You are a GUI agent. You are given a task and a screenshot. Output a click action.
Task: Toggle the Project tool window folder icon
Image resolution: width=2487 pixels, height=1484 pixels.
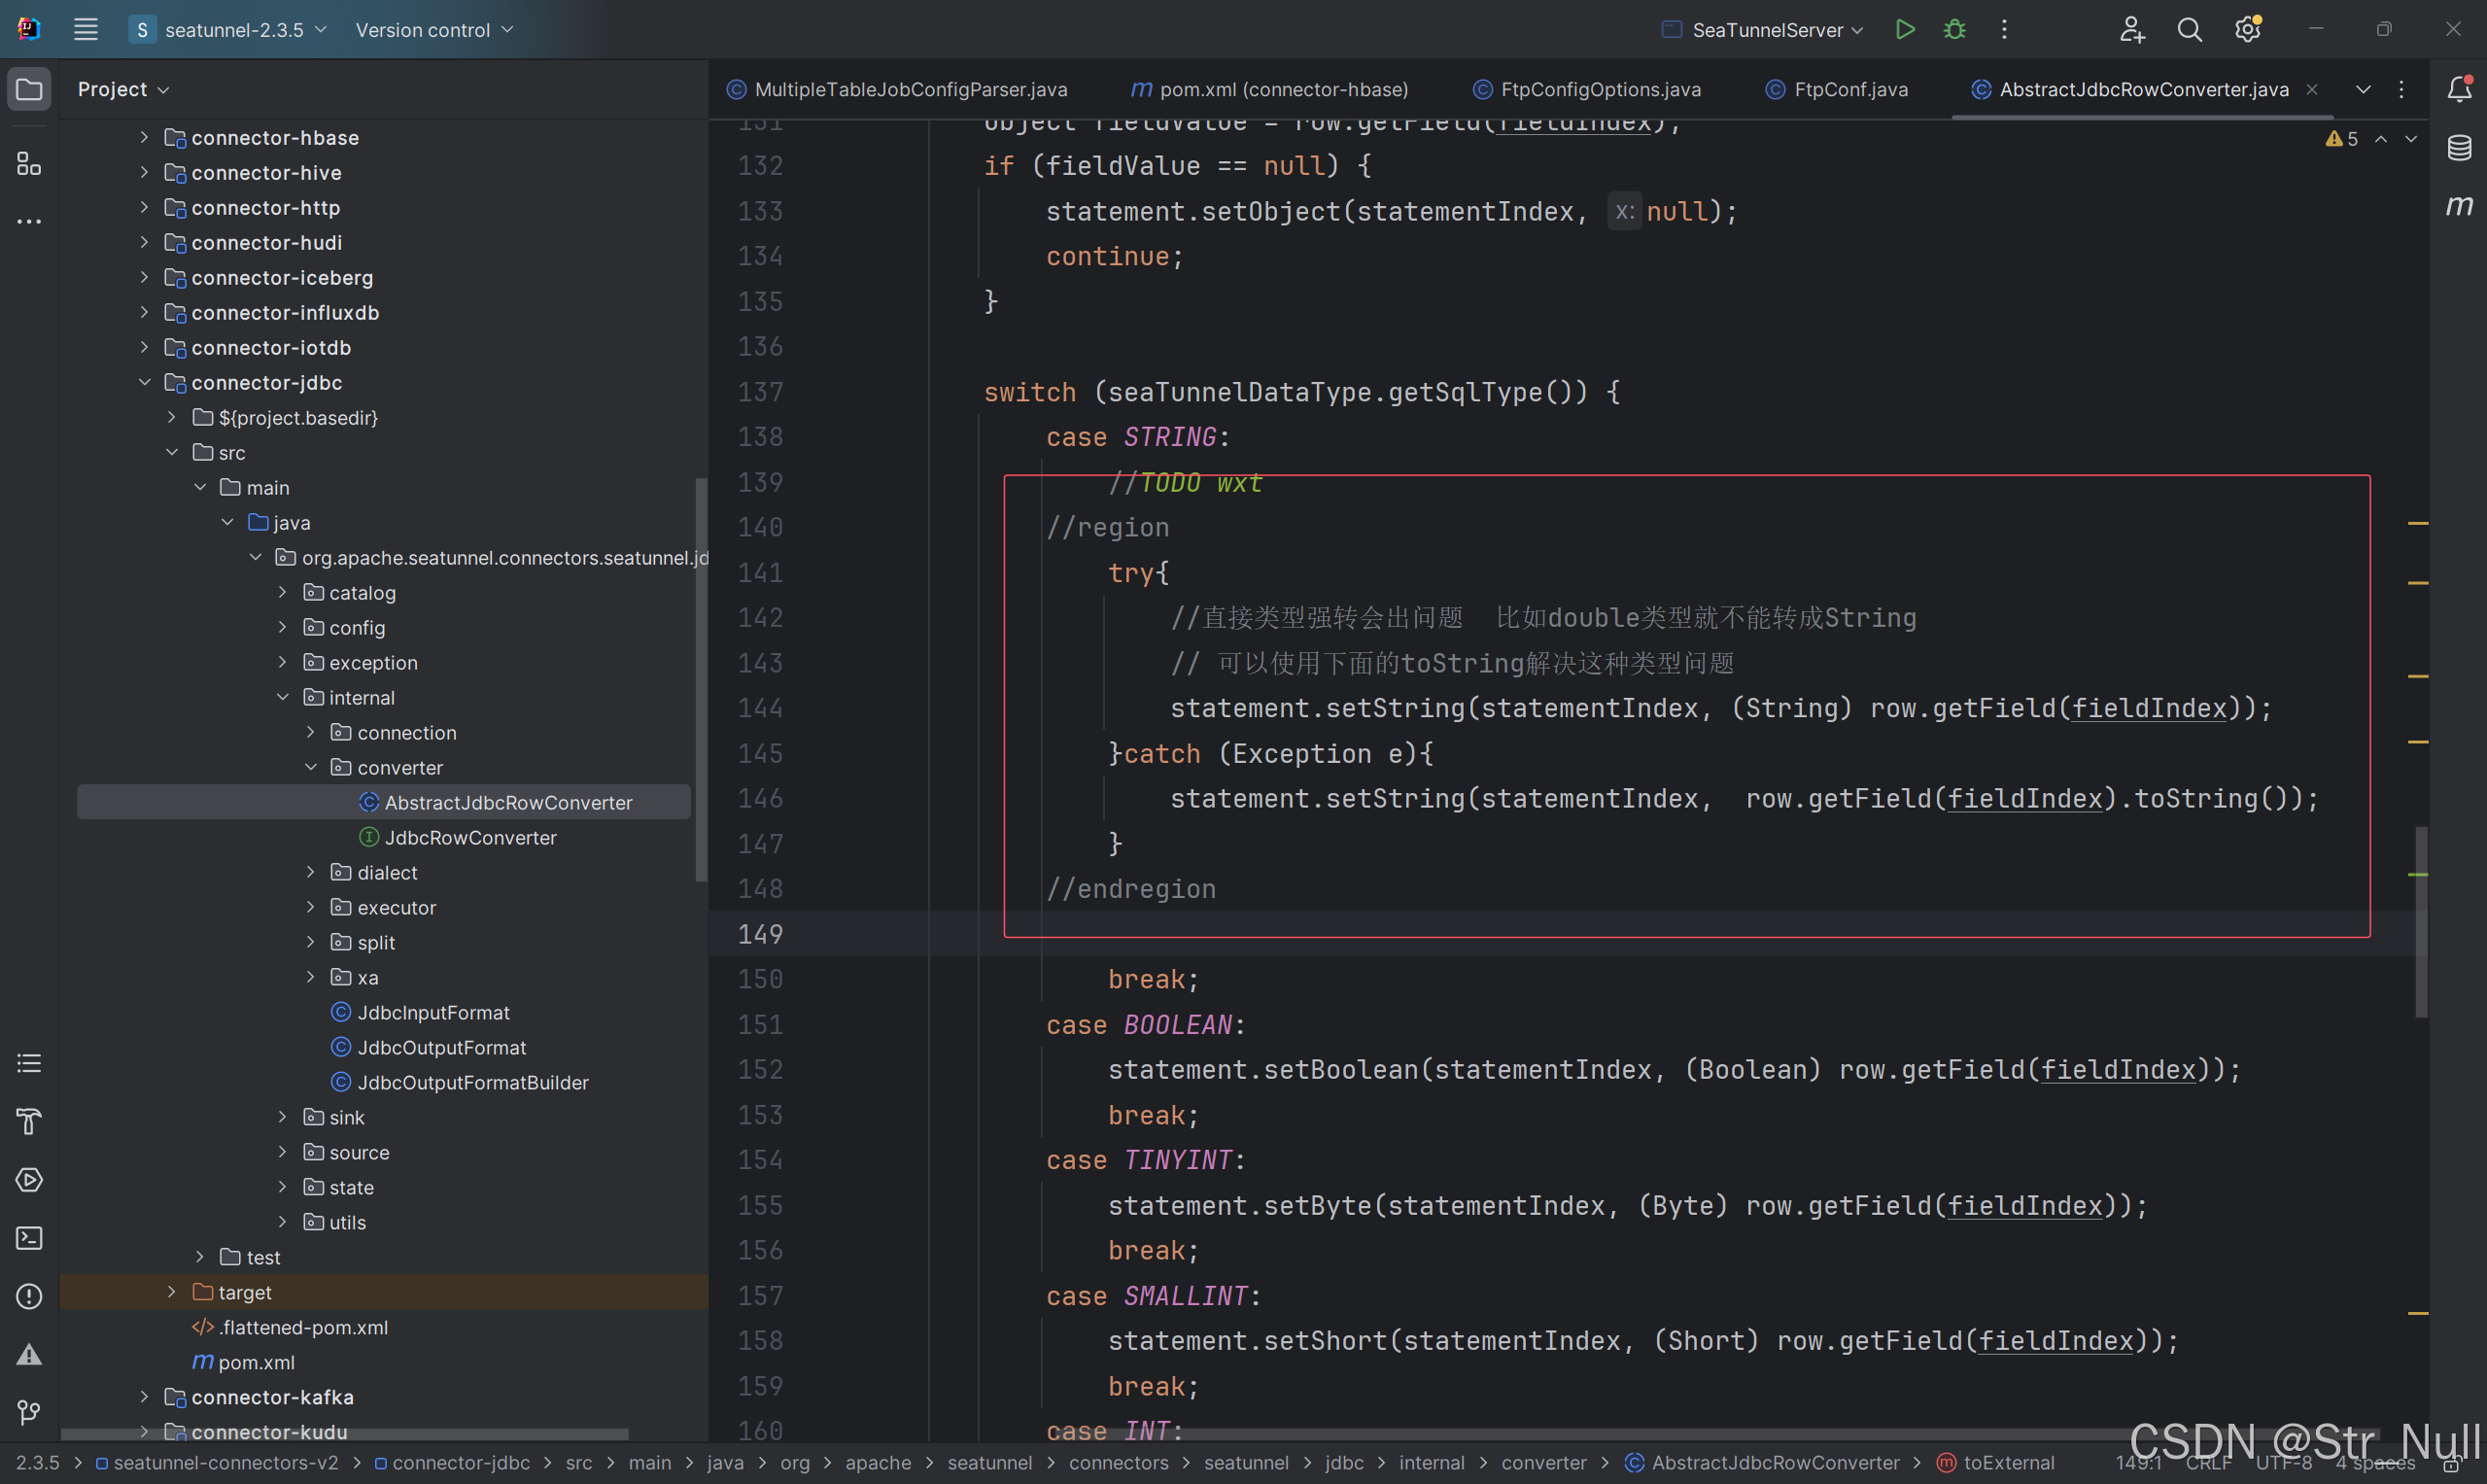[29, 89]
